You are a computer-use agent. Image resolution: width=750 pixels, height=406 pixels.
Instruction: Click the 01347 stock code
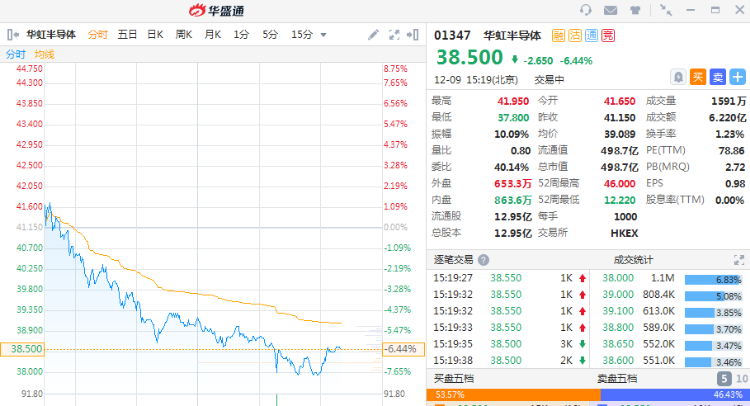(452, 35)
